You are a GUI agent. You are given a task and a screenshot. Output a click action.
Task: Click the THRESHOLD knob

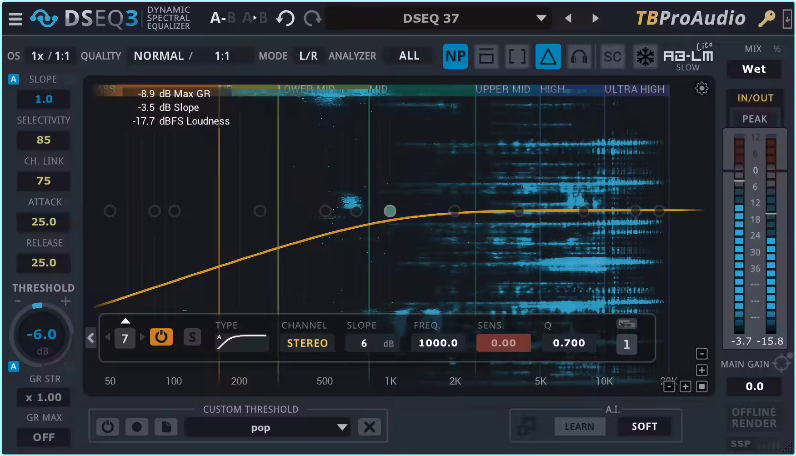(x=42, y=335)
